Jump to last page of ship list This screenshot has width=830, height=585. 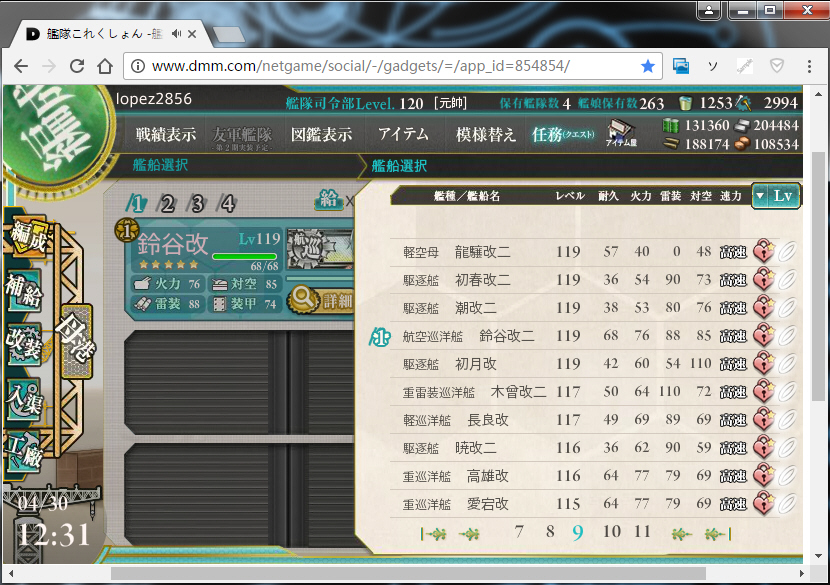tap(718, 534)
